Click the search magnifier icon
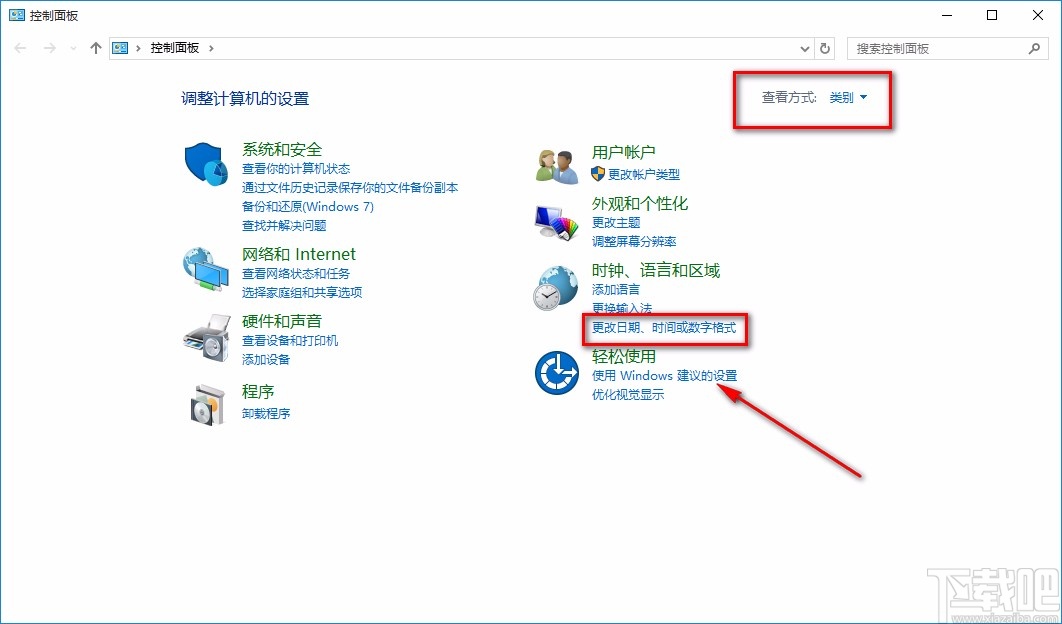1062x624 pixels. pyautogui.click(x=1035, y=47)
